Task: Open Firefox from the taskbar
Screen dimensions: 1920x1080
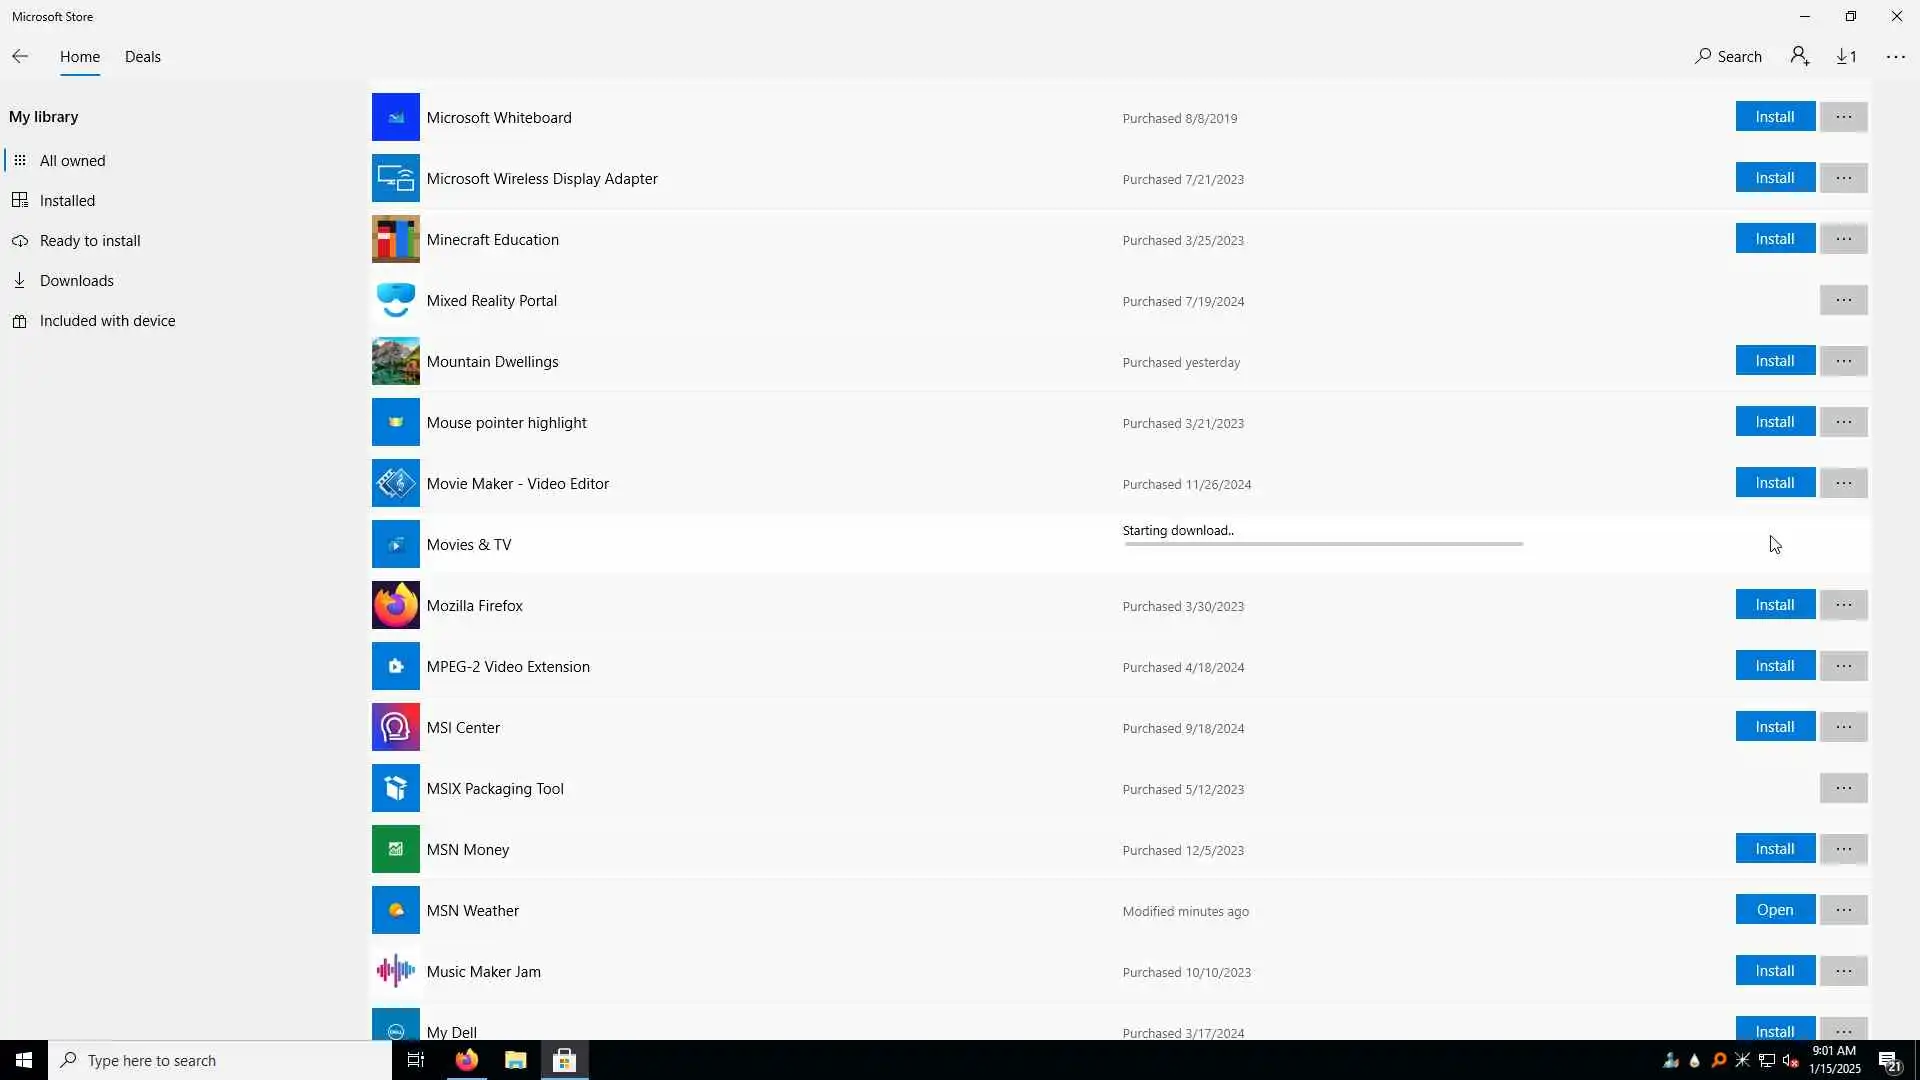Action: pyautogui.click(x=467, y=1060)
